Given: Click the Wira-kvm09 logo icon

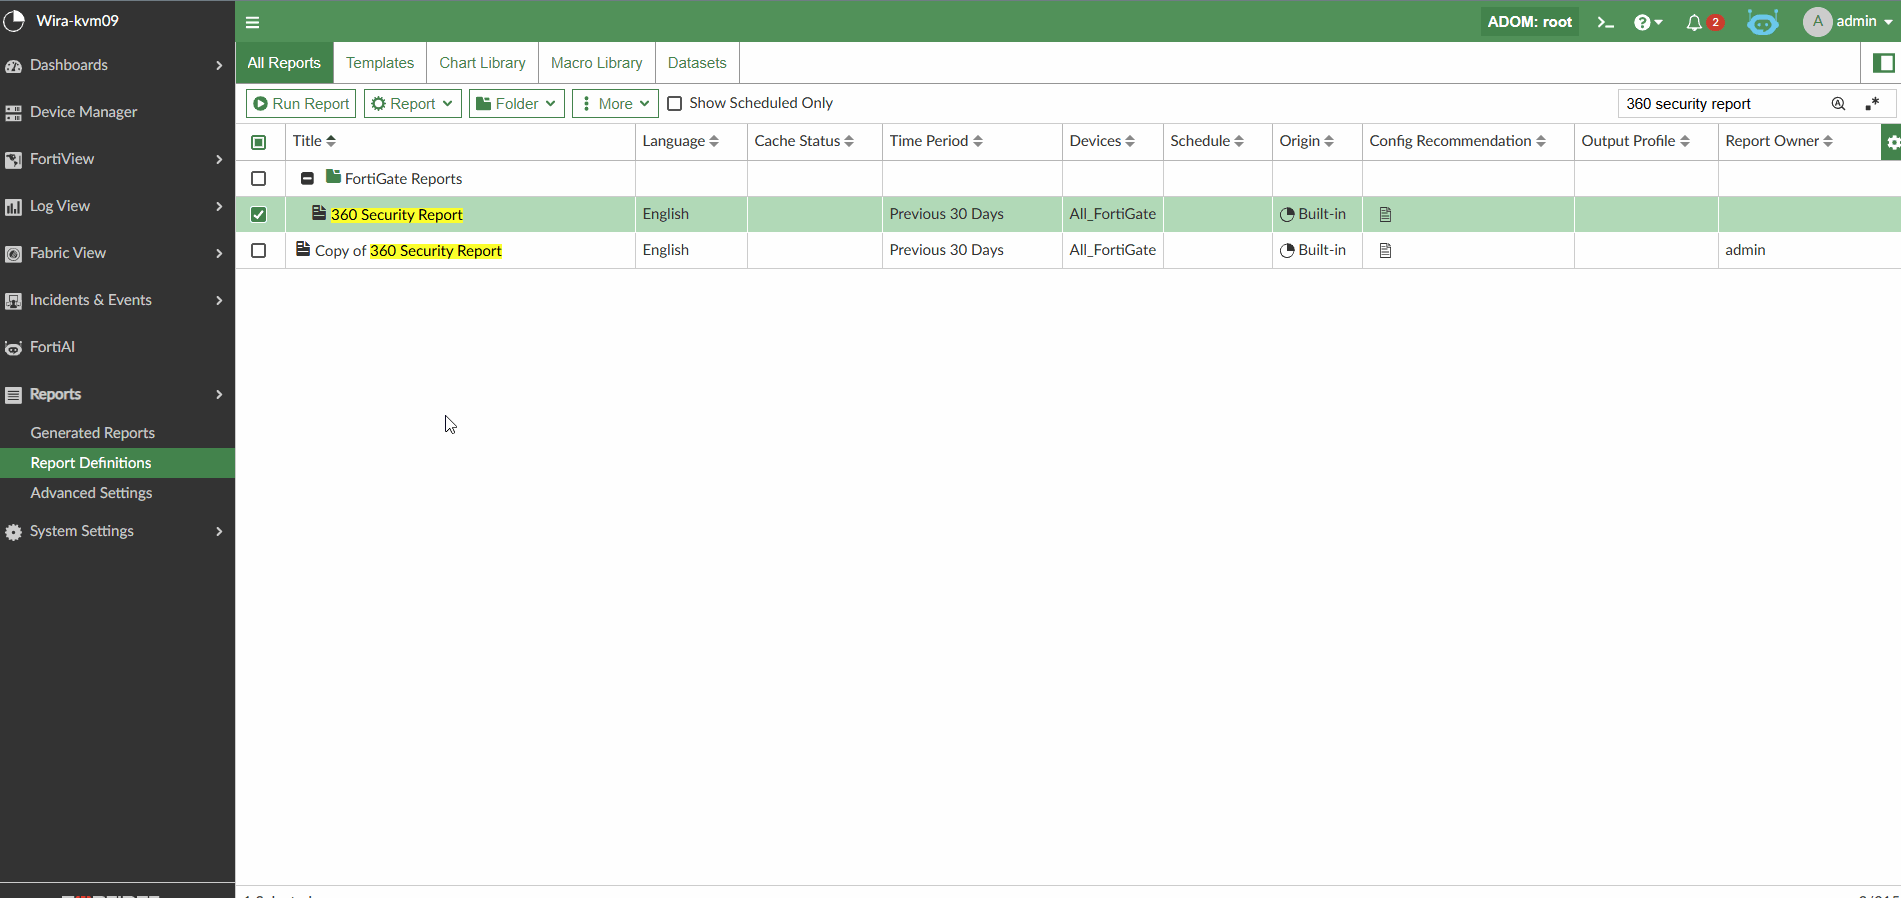Looking at the screenshot, I should [x=14, y=21].
